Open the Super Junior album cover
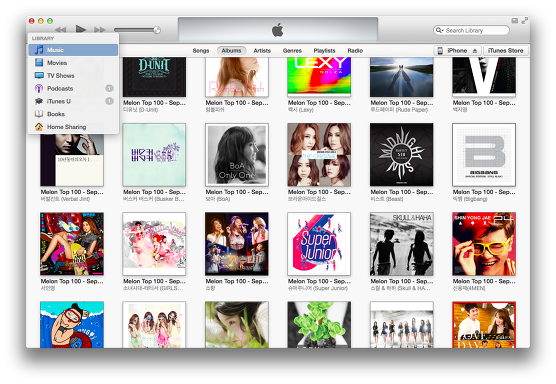This screenshot has height=384, width=556. click(319, 244)
